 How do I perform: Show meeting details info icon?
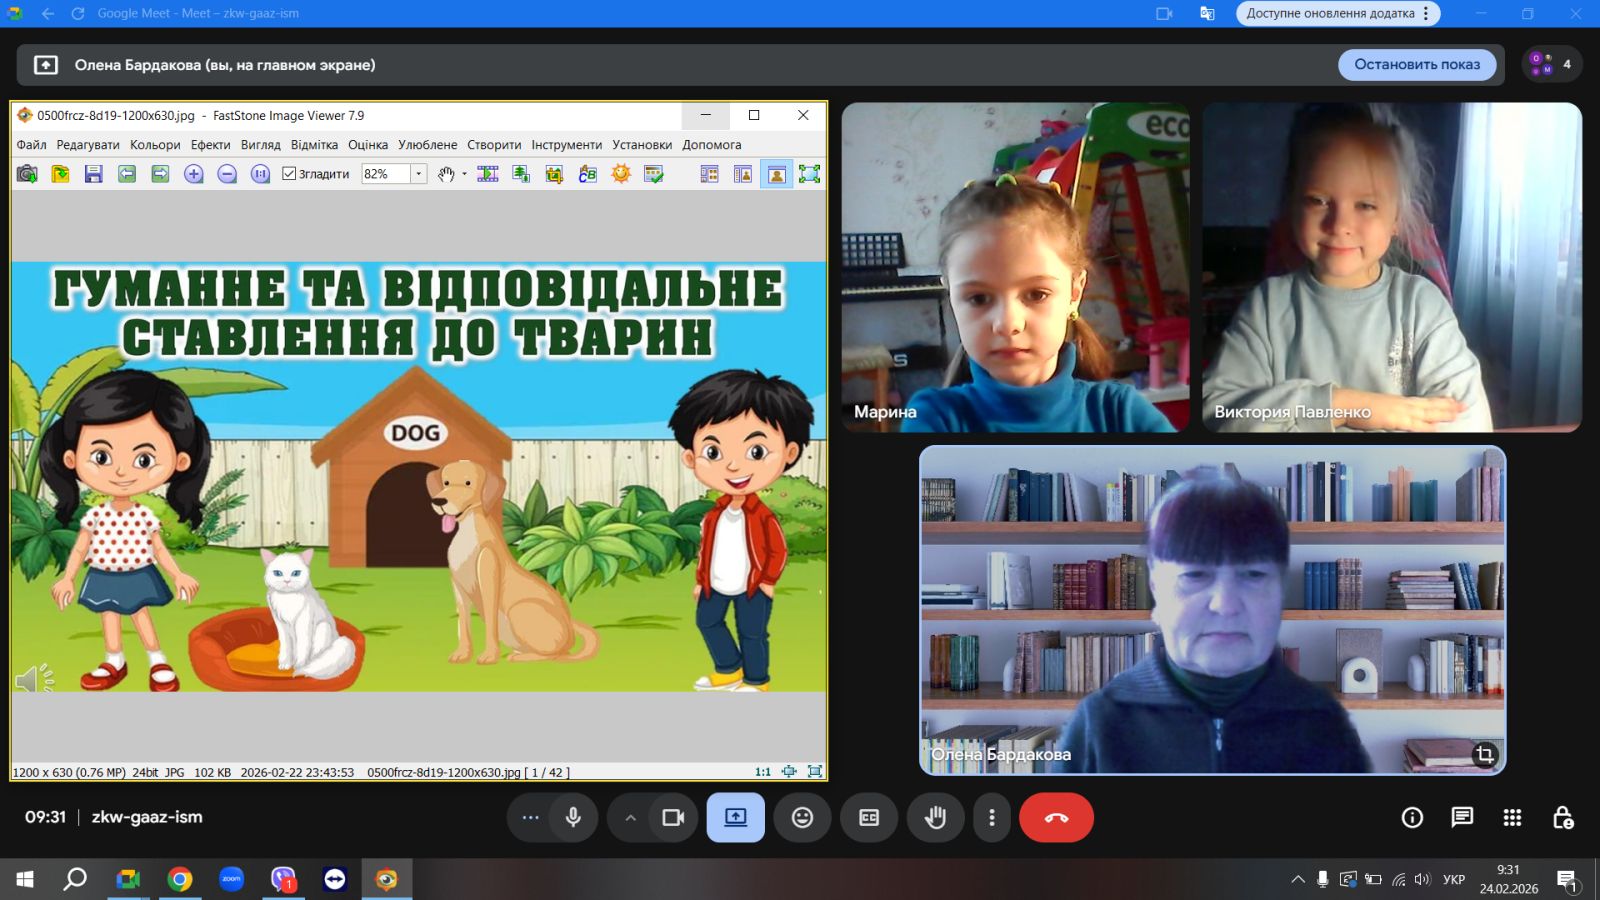[1412, 818]
